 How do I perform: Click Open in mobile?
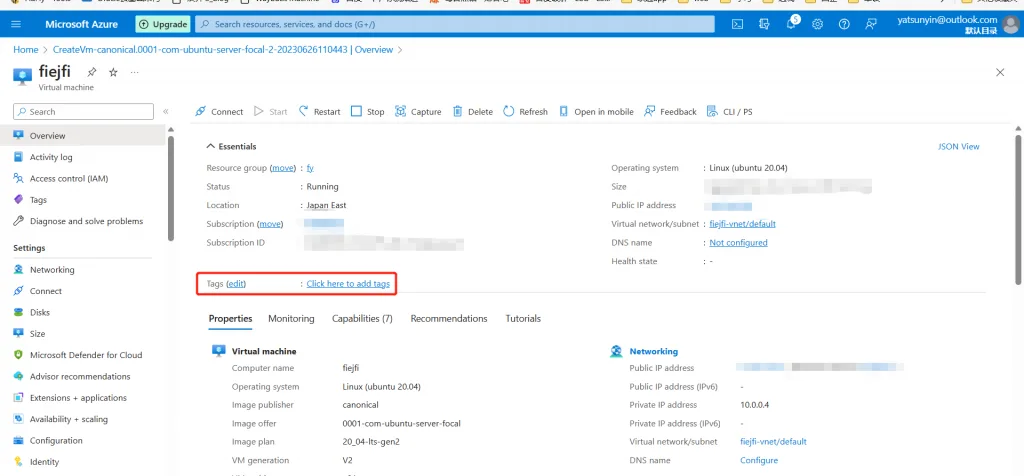click(x=596, y=112)
